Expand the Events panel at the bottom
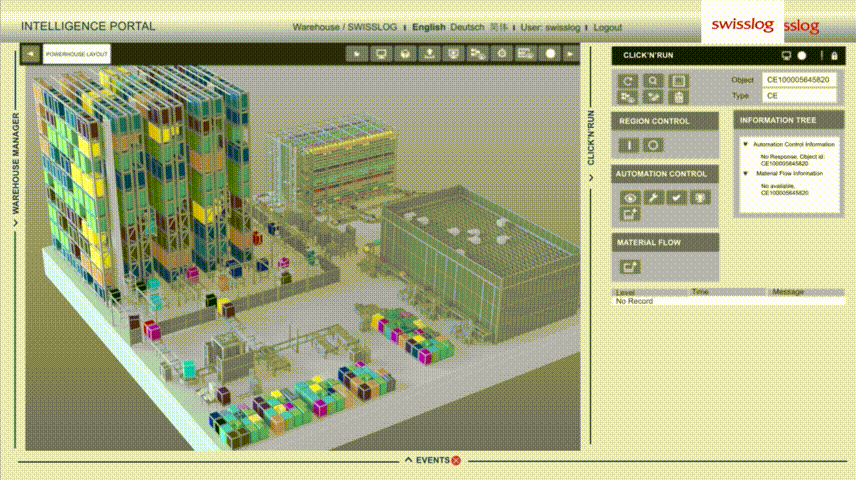The image size is (856, 480). 432,460
